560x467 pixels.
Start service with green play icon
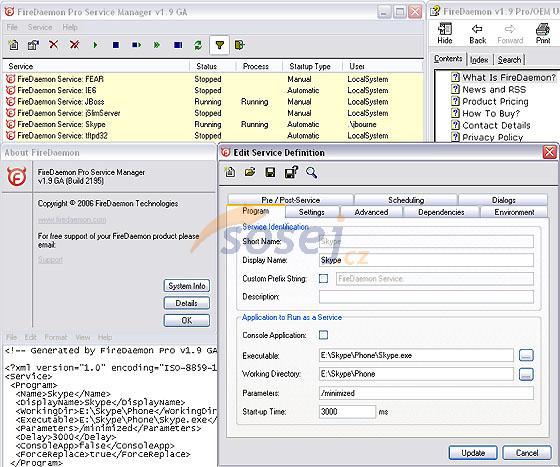[95, 45]
